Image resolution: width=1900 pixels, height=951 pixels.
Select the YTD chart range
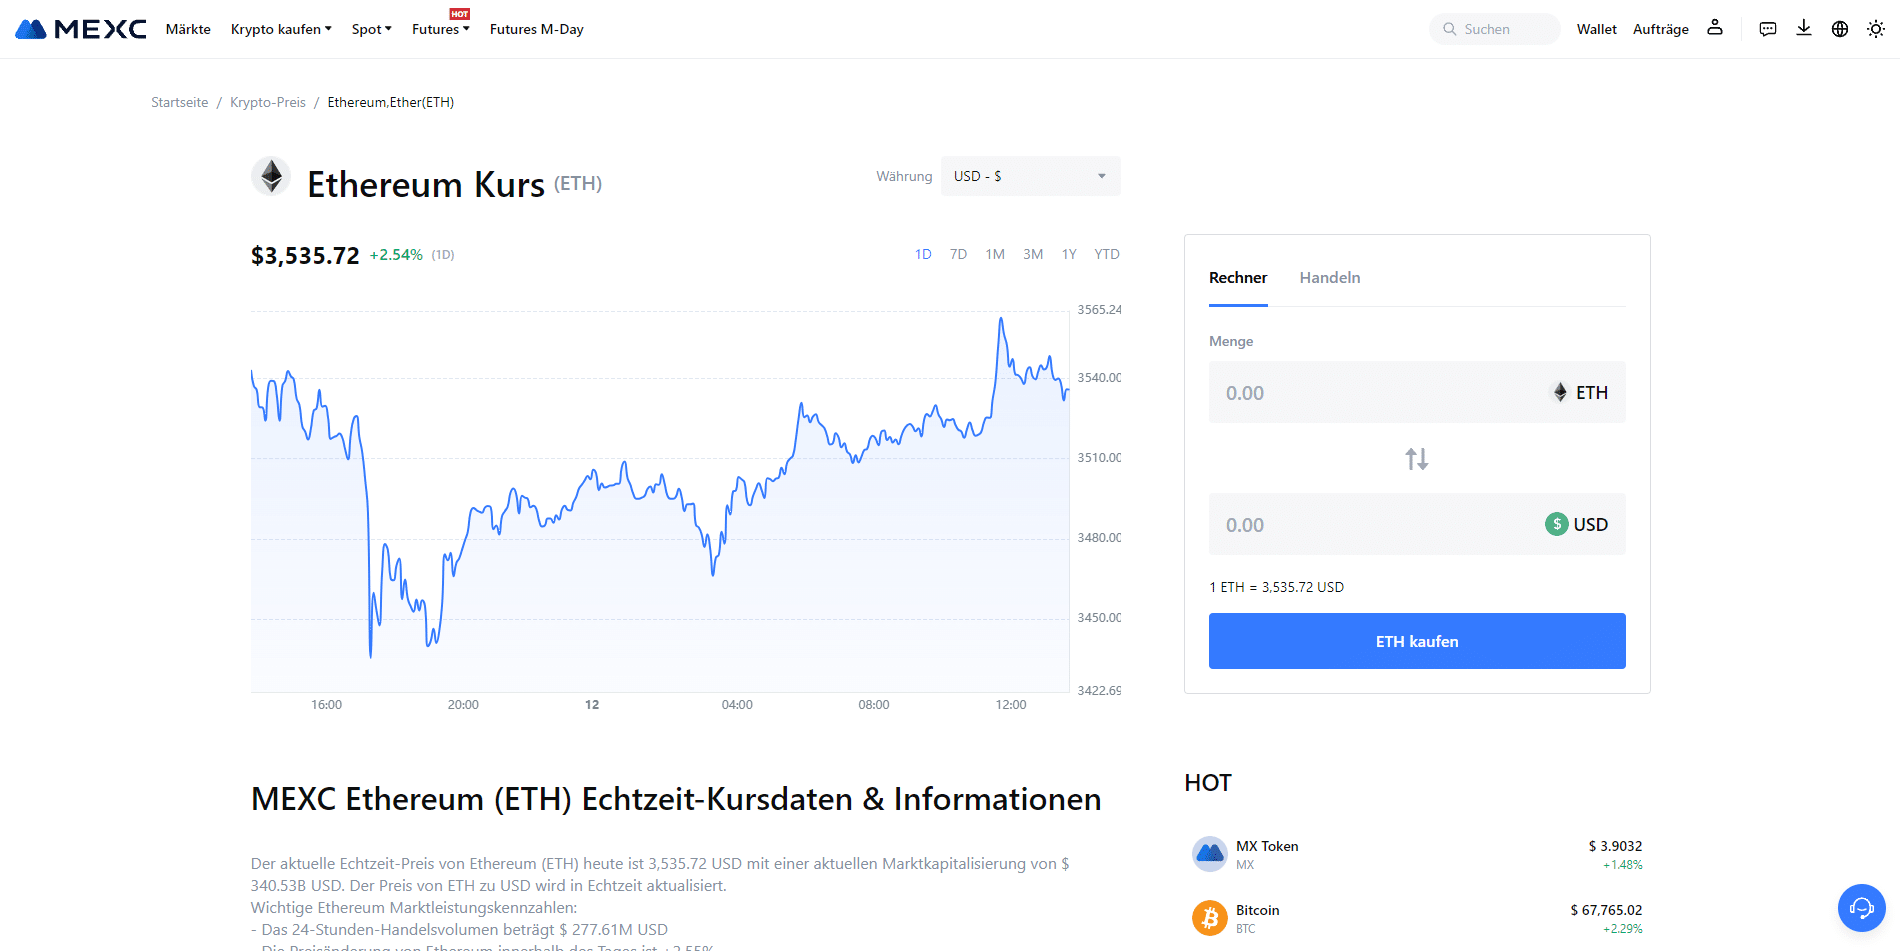pyautogui.click(x=1107, y=254)
